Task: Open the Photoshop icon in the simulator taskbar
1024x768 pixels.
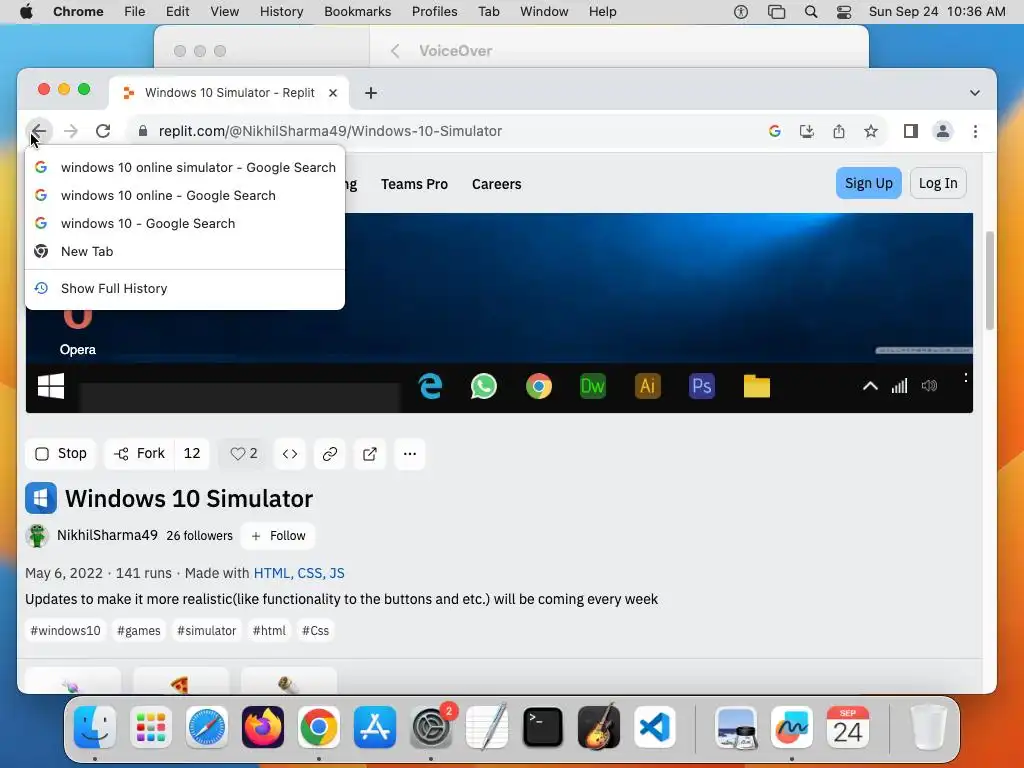Action: 701,386
